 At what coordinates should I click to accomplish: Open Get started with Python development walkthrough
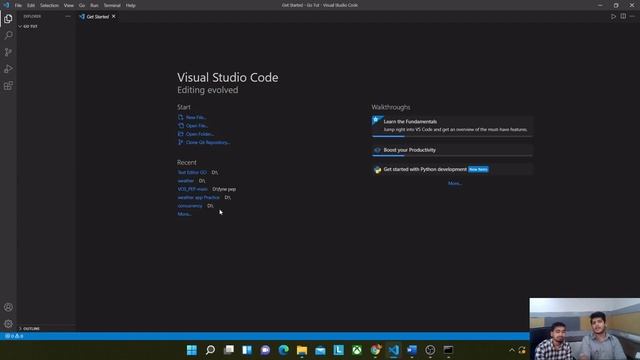click(x=452, y=169)
